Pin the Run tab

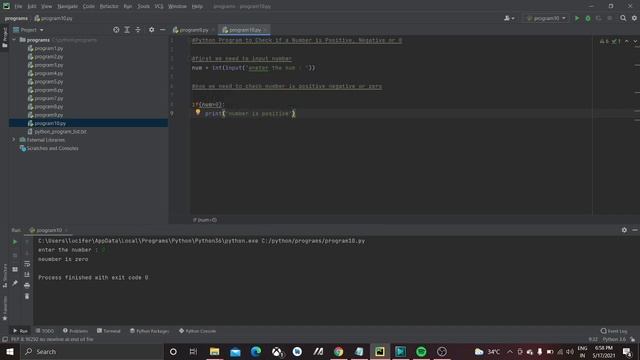pos(15,283)
